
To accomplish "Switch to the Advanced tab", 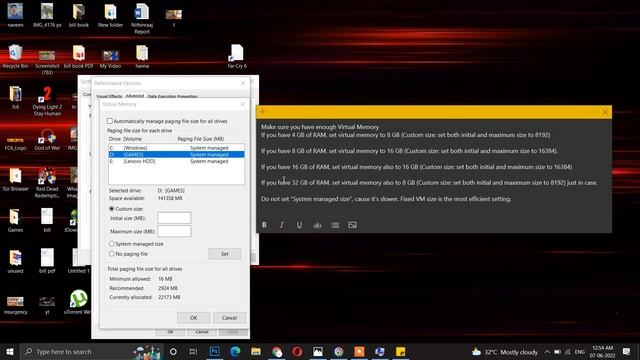I will (135, 96).
